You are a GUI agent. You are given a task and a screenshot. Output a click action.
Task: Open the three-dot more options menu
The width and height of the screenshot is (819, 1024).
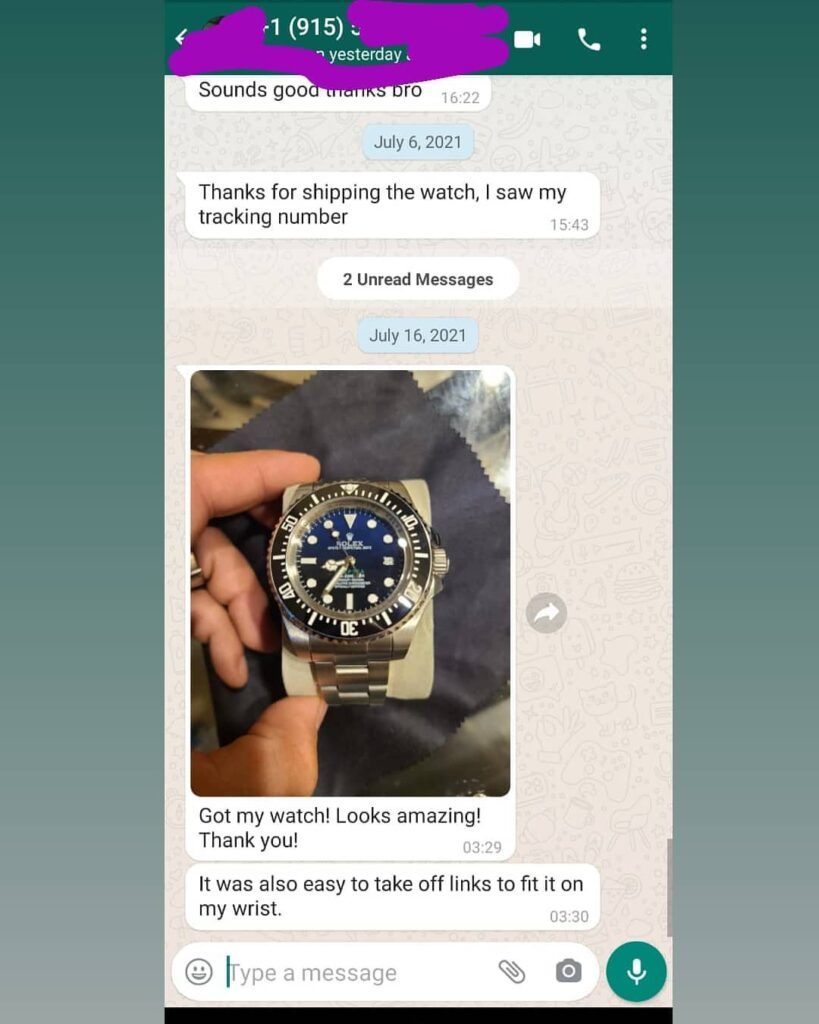[x=643, y=39]
